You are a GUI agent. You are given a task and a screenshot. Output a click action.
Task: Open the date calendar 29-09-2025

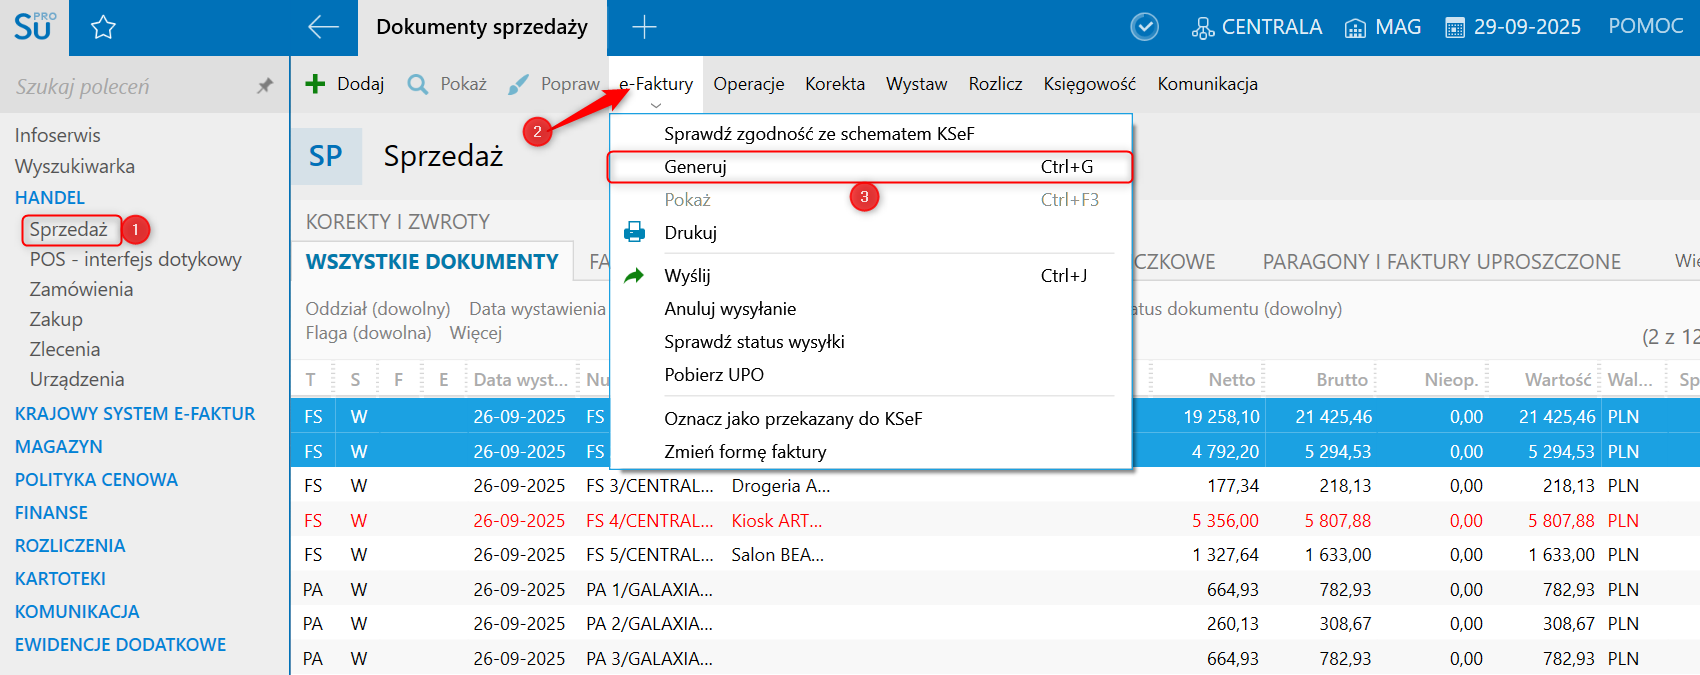(x=1513, y=27)
